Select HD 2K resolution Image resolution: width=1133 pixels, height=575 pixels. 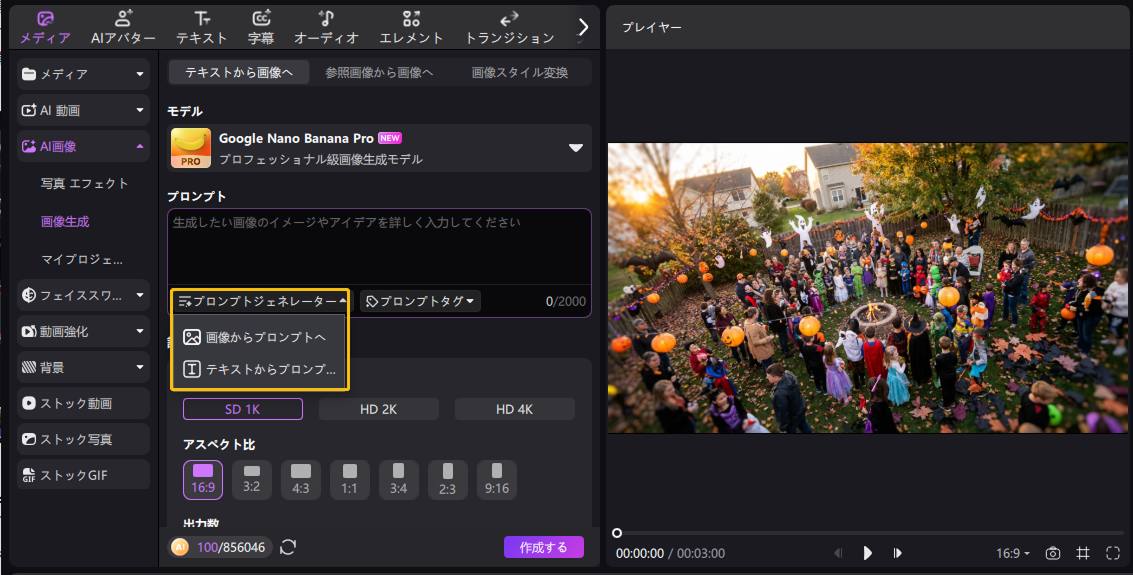coord(379,409)
